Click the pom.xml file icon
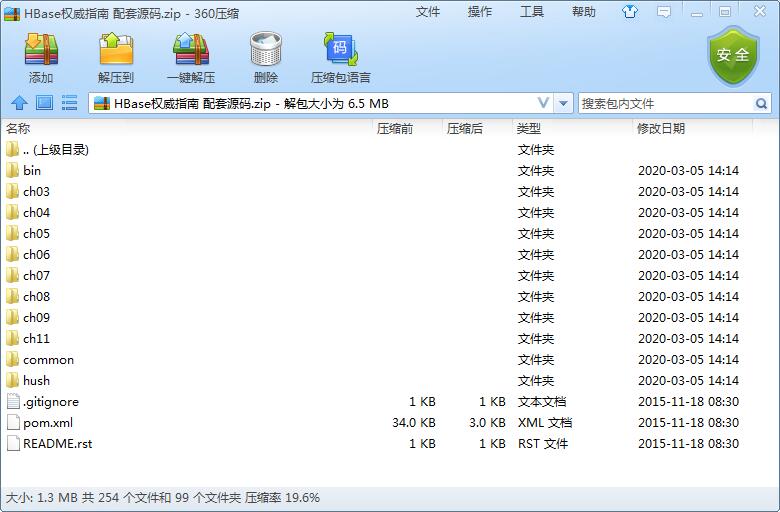The width and height of the screenshot is (780, 512). click(x=13, y=422)
